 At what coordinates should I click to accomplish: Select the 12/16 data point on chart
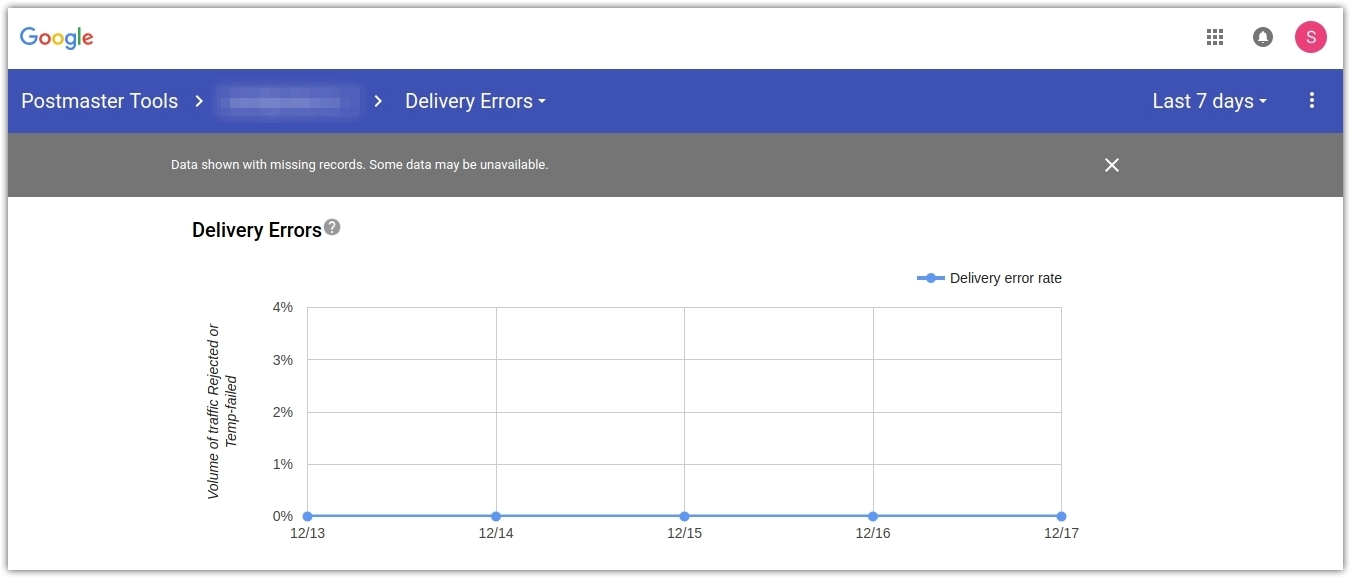point(873,516)
